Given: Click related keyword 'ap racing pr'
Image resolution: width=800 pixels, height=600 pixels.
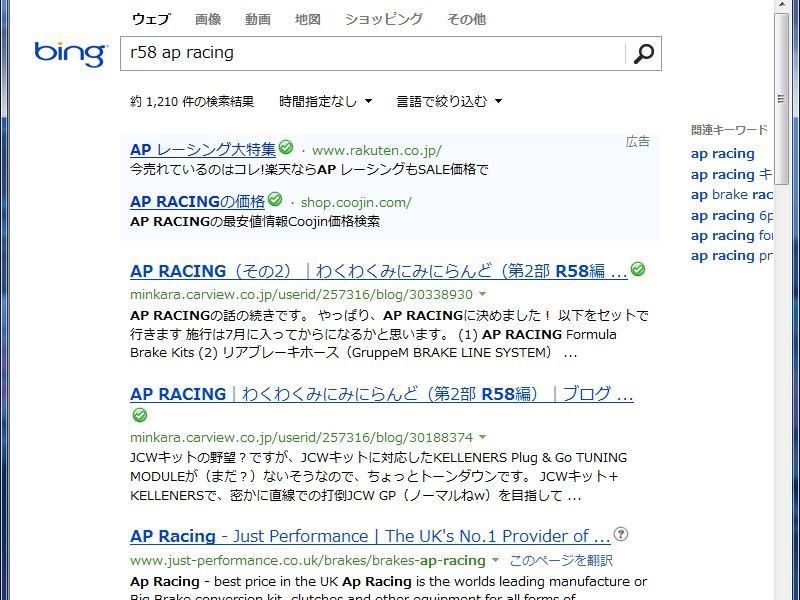Looking at the screenshot, I should [732, 256].
